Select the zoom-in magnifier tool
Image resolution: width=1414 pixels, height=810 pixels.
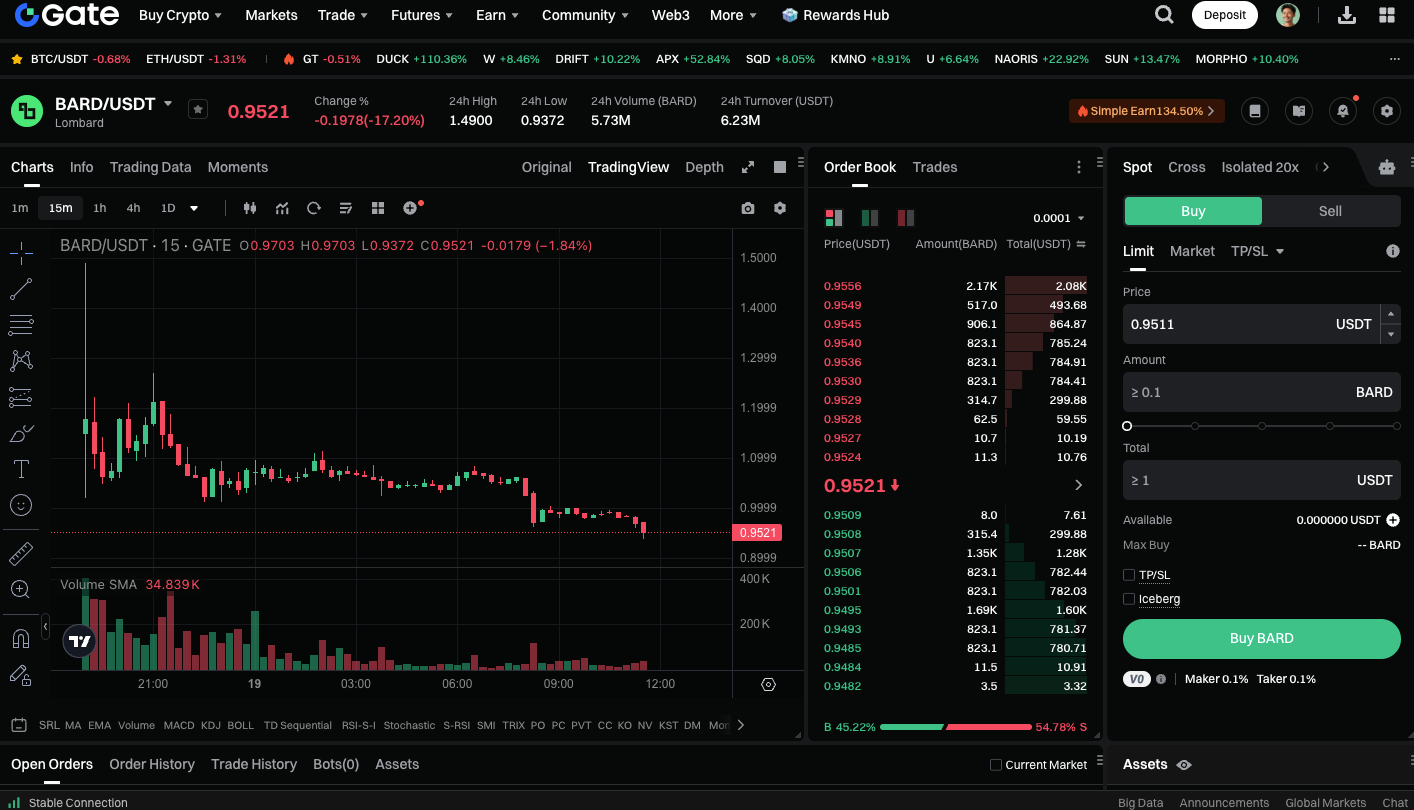[21, 589]
